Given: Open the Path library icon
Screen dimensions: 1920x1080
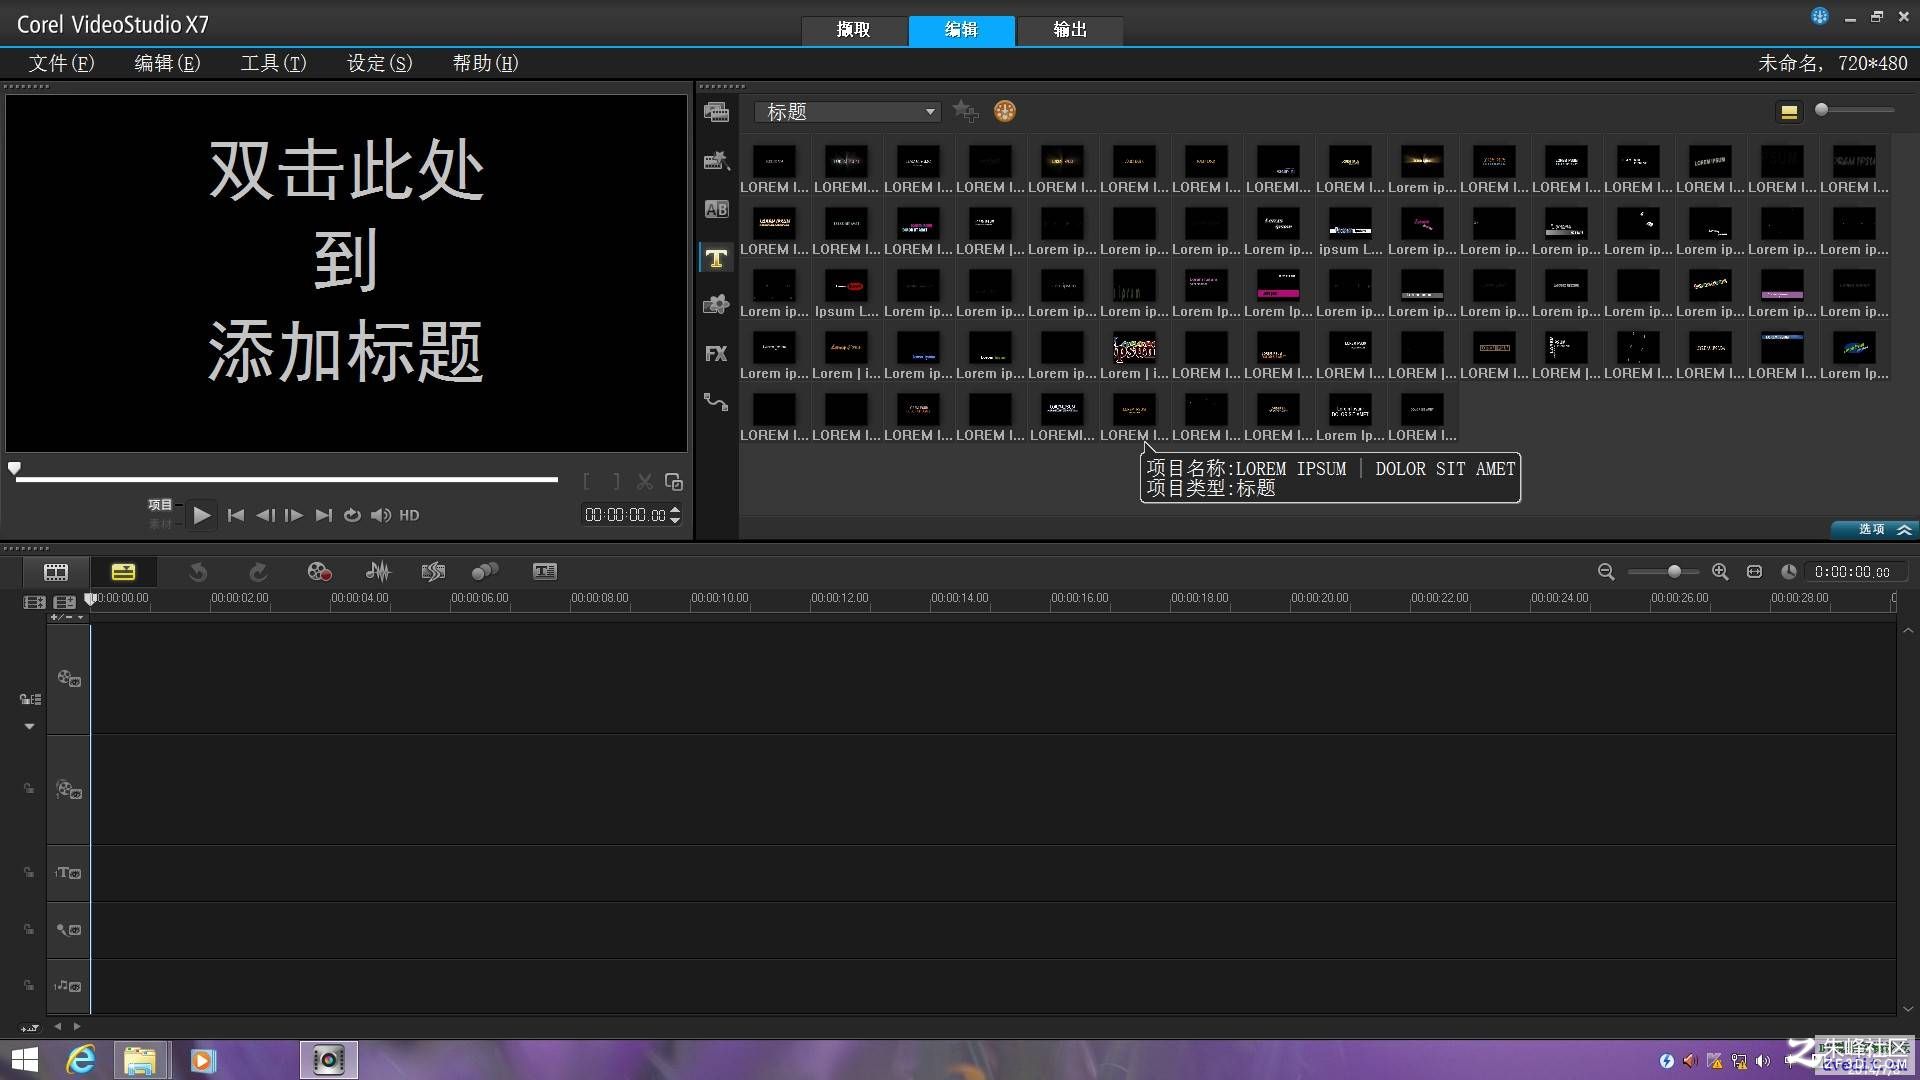Looking at the screenshot, I should [716, 401].
